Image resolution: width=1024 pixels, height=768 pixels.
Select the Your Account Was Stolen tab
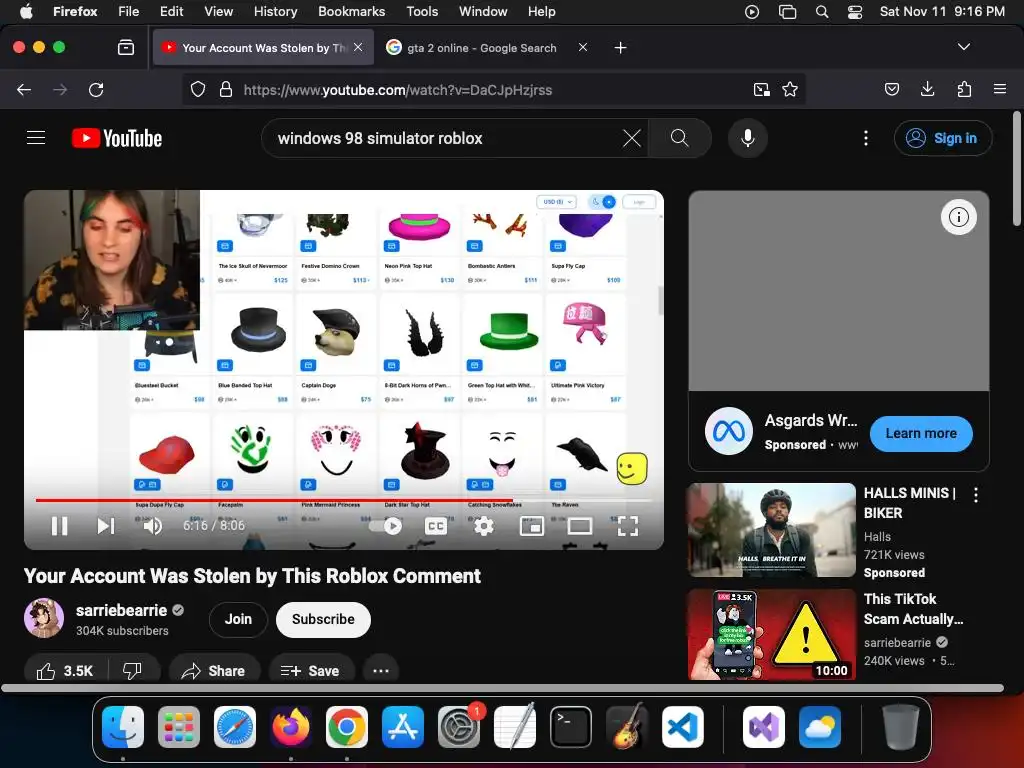click(264, 48)
